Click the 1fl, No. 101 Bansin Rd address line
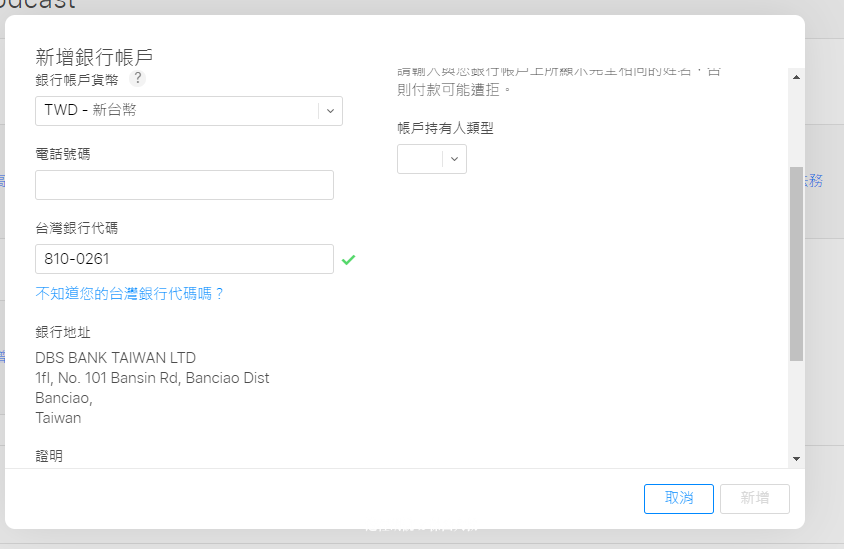Viewport: 844px width, 549px height. (x=152, y=378)
